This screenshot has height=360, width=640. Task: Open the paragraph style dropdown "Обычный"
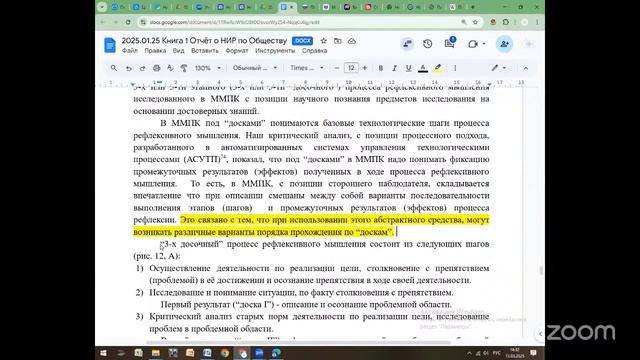click(255, 68)
